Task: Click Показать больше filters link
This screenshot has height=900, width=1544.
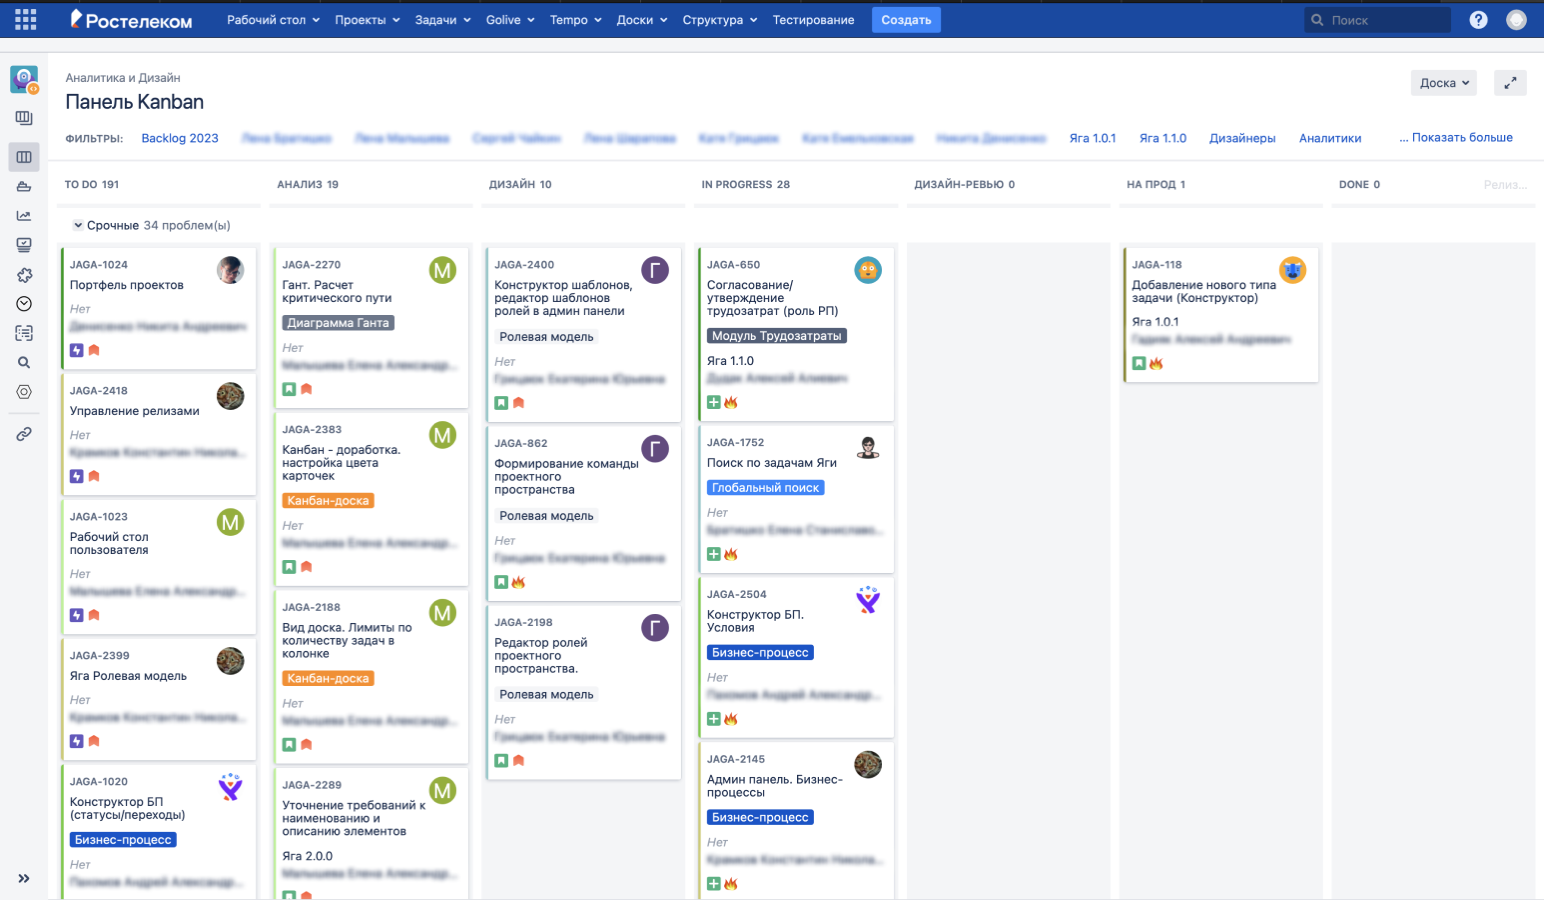Action: pyautogui.click(x=1456, y=137)
